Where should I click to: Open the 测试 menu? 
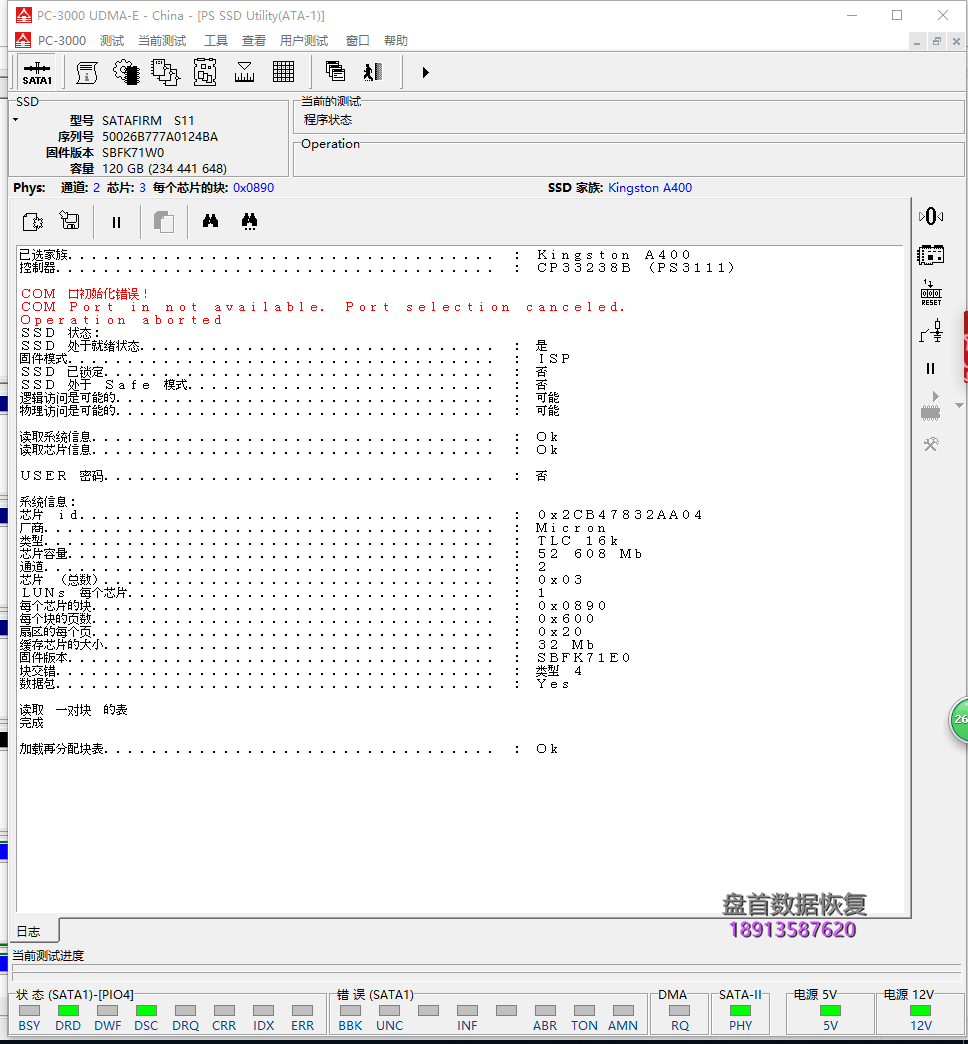[112, 41]
